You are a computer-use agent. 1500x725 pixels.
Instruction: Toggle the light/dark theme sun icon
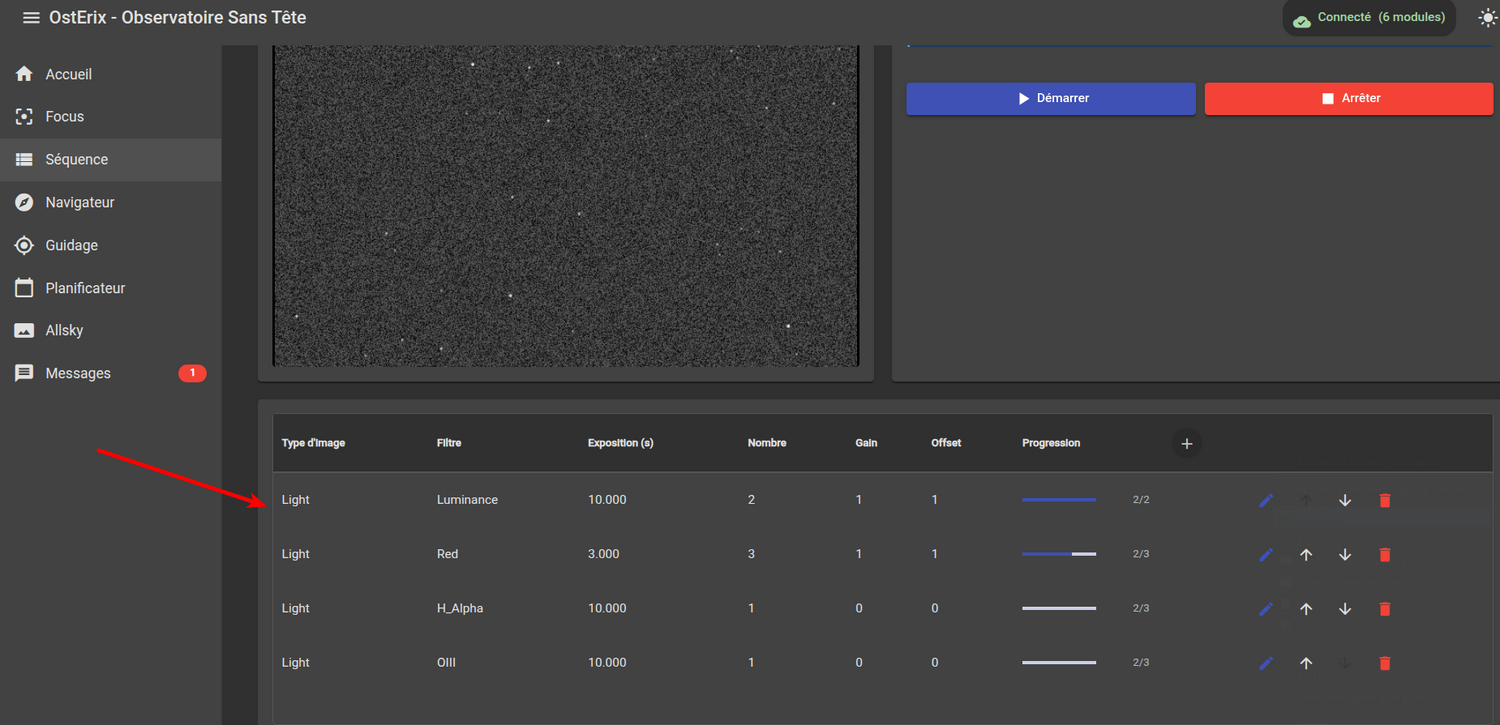tap(1488, 18)
